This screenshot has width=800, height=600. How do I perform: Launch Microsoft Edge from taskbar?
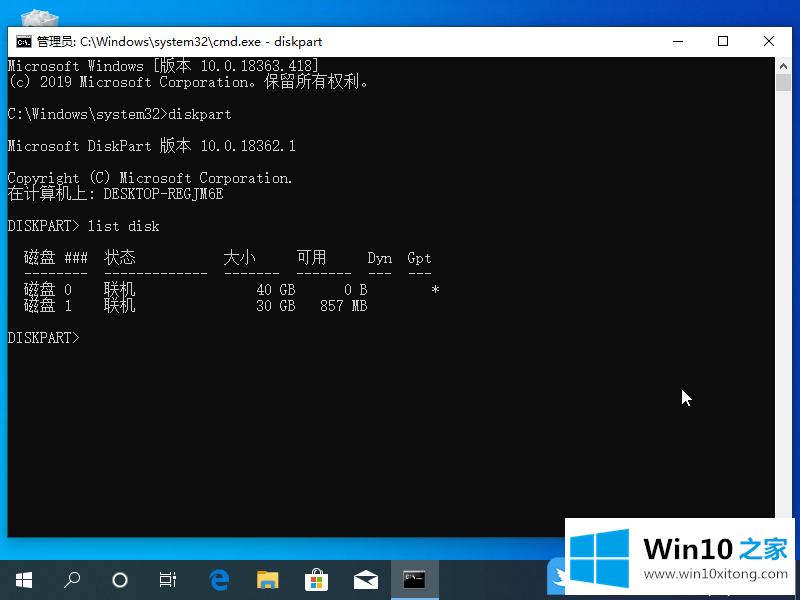click(x=219, y=580)
